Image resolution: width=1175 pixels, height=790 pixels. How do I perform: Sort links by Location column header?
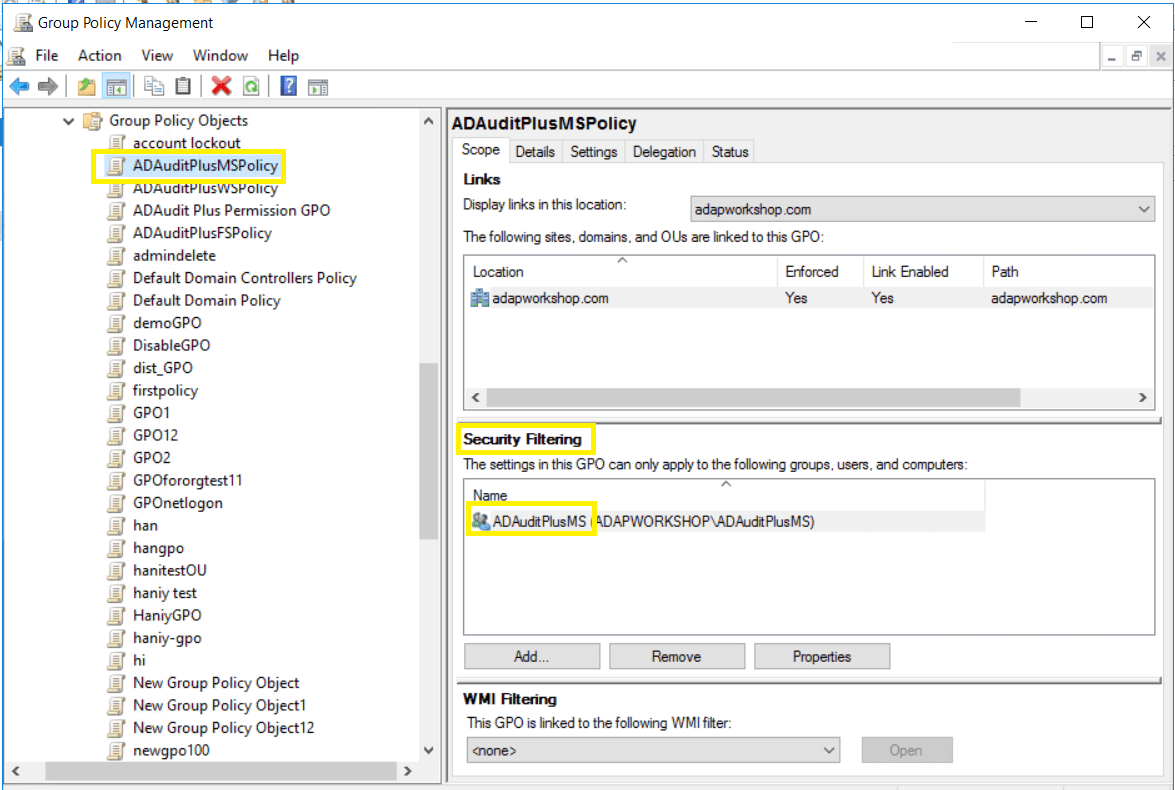(621, 271)
